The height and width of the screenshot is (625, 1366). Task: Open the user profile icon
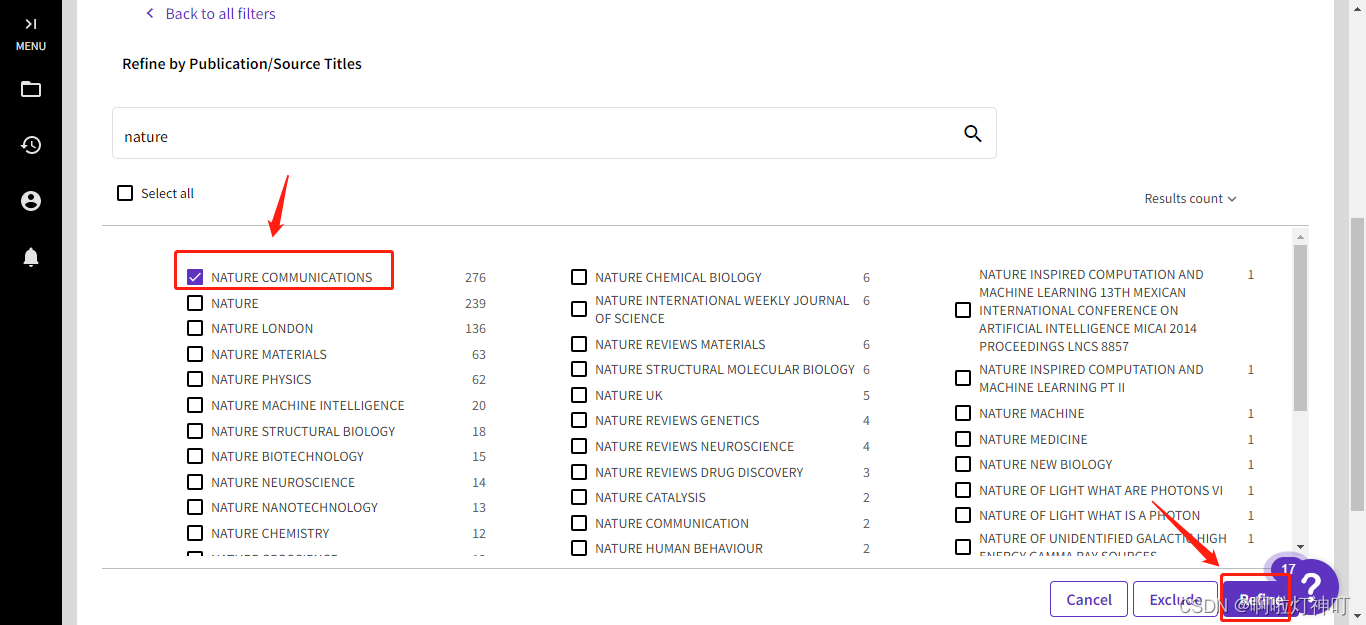point(31,201)
